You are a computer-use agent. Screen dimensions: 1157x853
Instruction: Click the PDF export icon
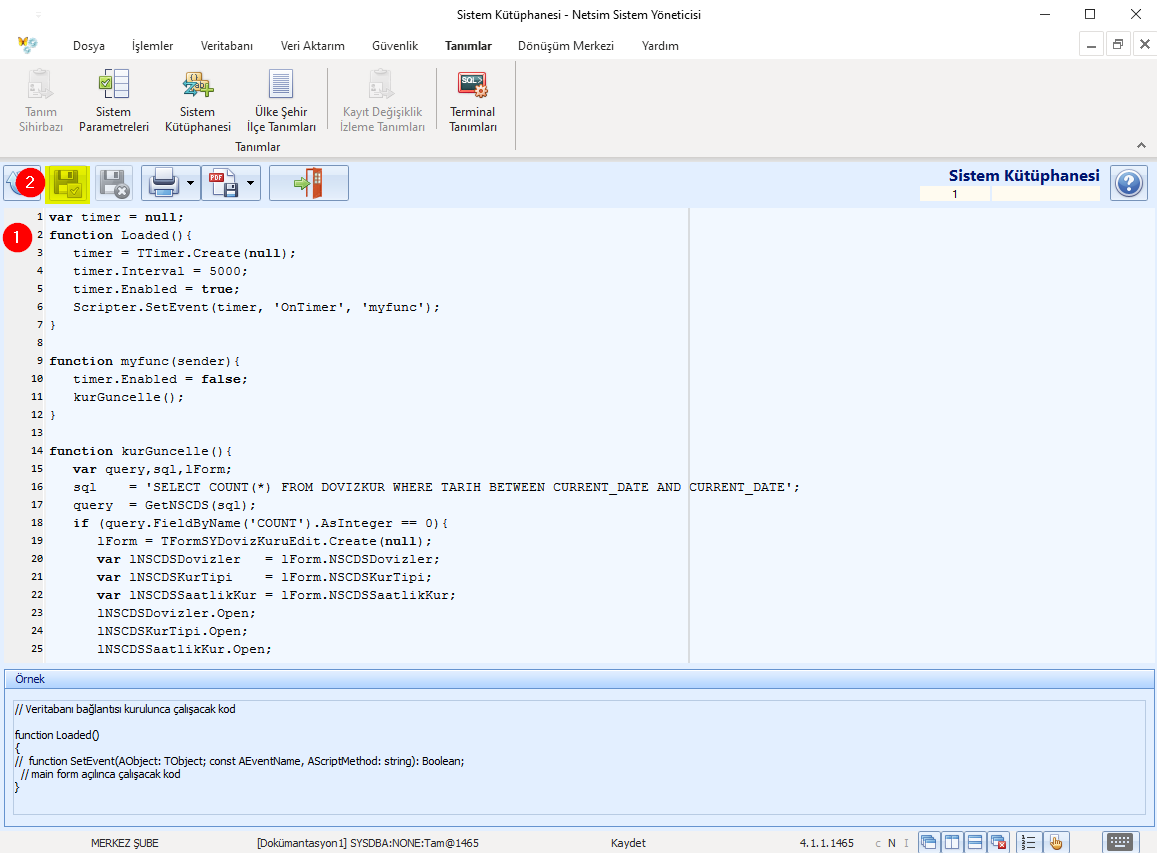coord(223,183)
